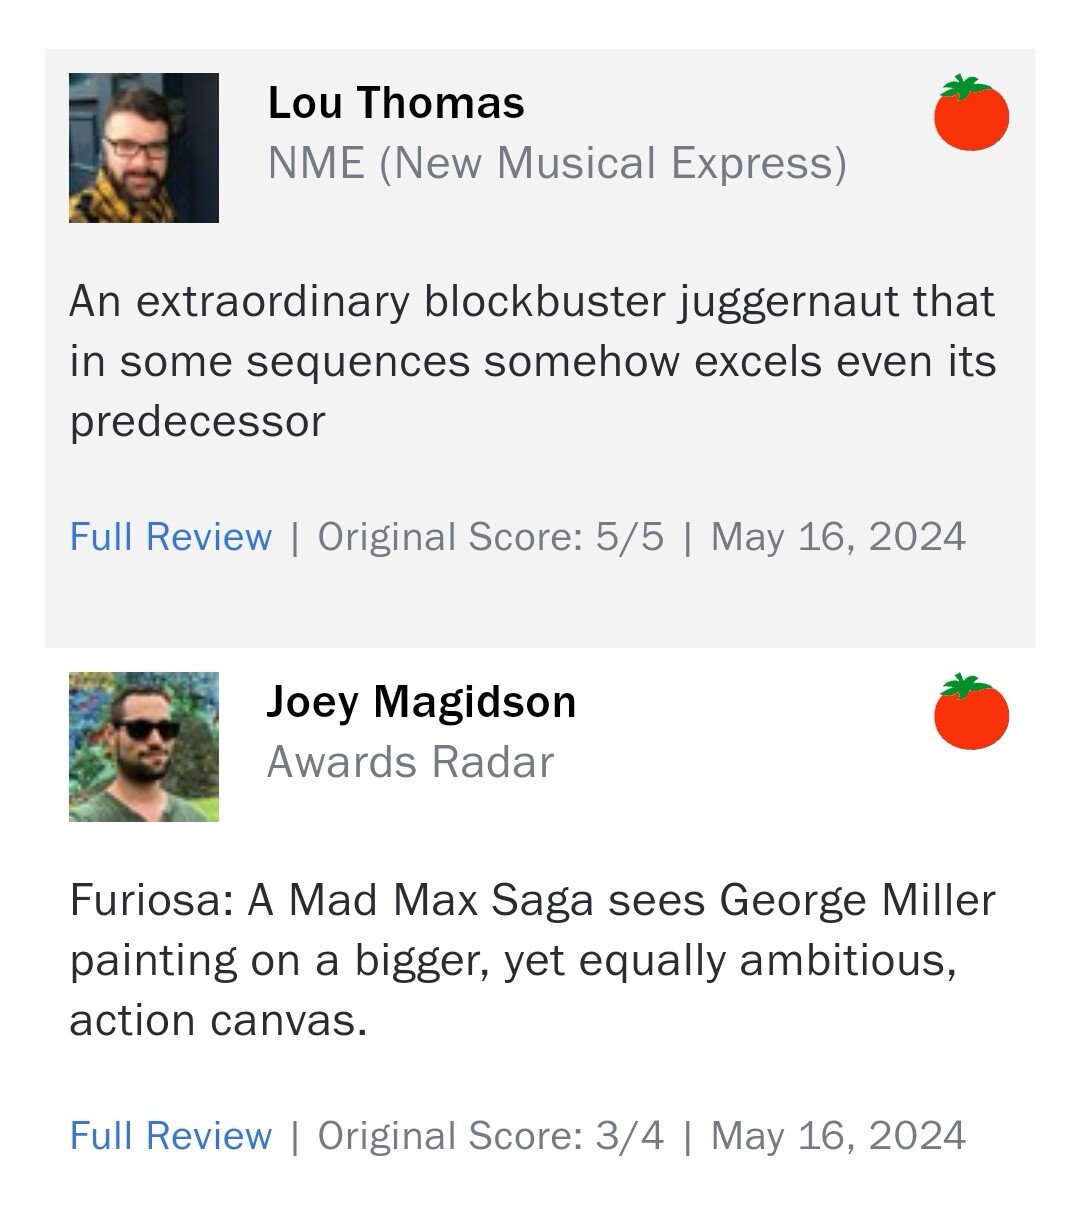Screen dimensions: 1080x1212
Task: Click the separator after Original Score: 5/5
Action: (687, 538)
